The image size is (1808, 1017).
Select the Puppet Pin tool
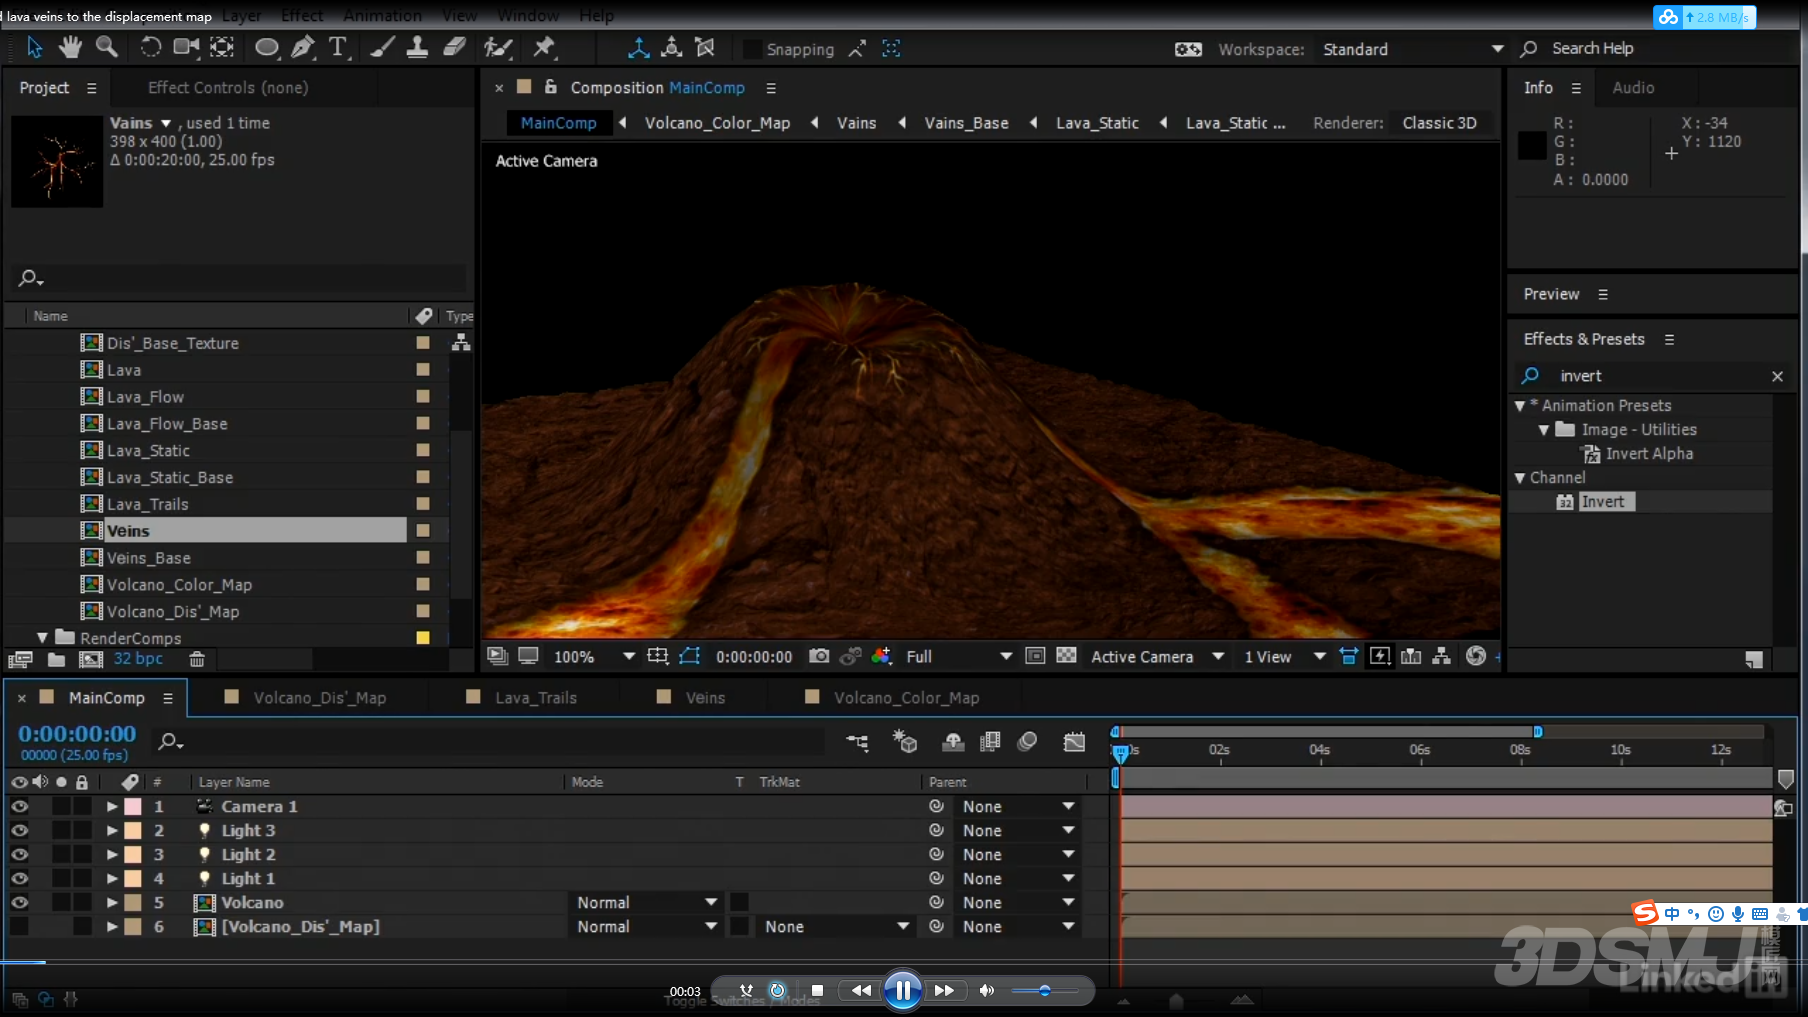coord(544,47)
